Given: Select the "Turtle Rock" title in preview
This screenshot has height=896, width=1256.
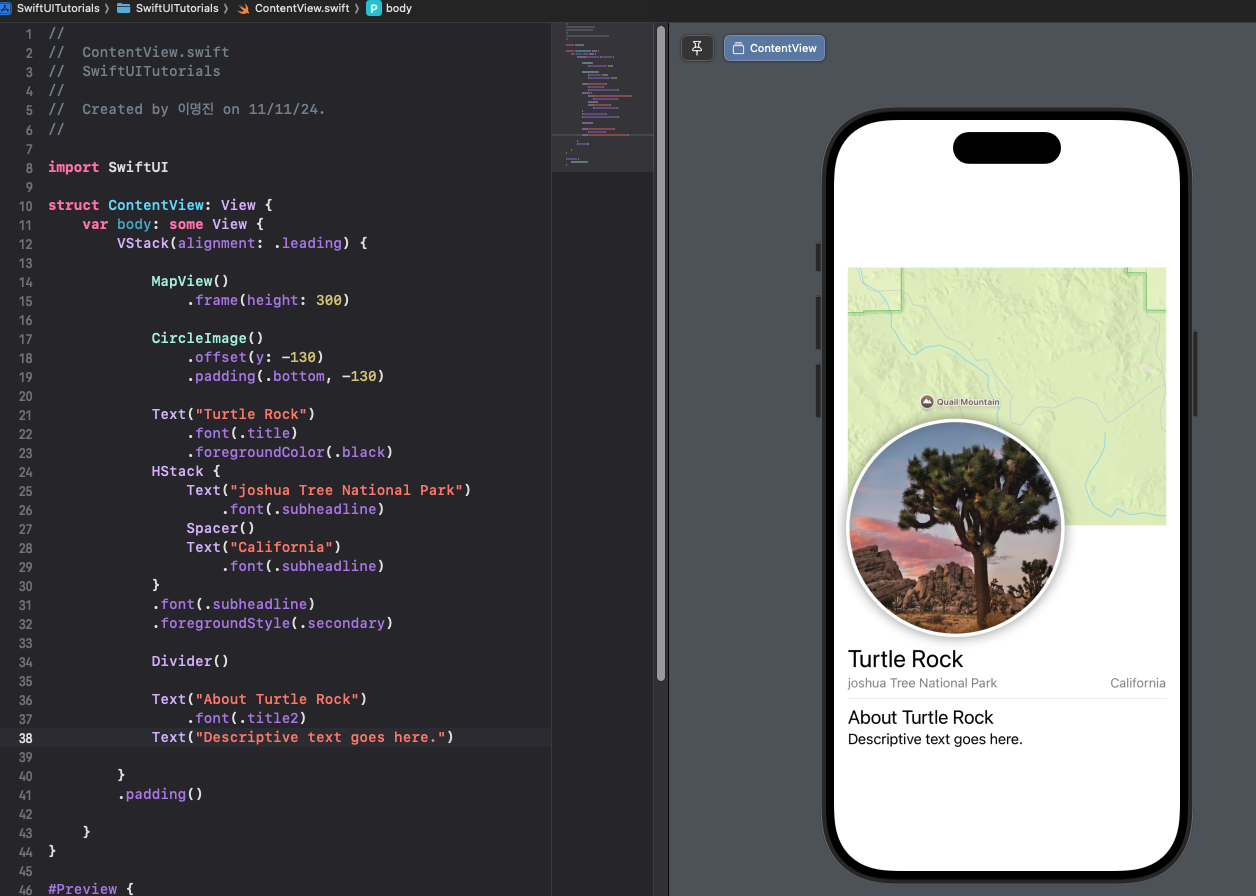Looking at the screenshot, I should click(905, 659).
